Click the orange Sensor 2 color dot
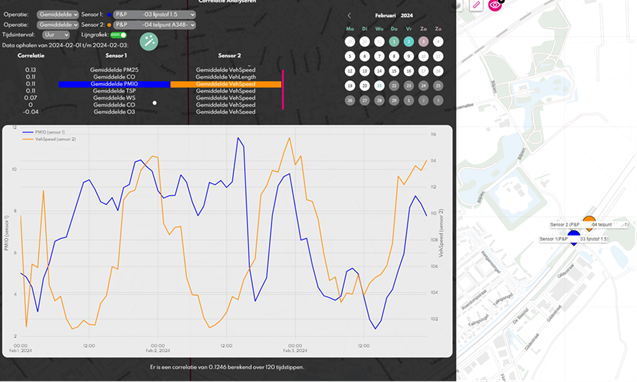The width and height of the screenshot is (637, 382). pyautogui.click(x=109, y=25)
